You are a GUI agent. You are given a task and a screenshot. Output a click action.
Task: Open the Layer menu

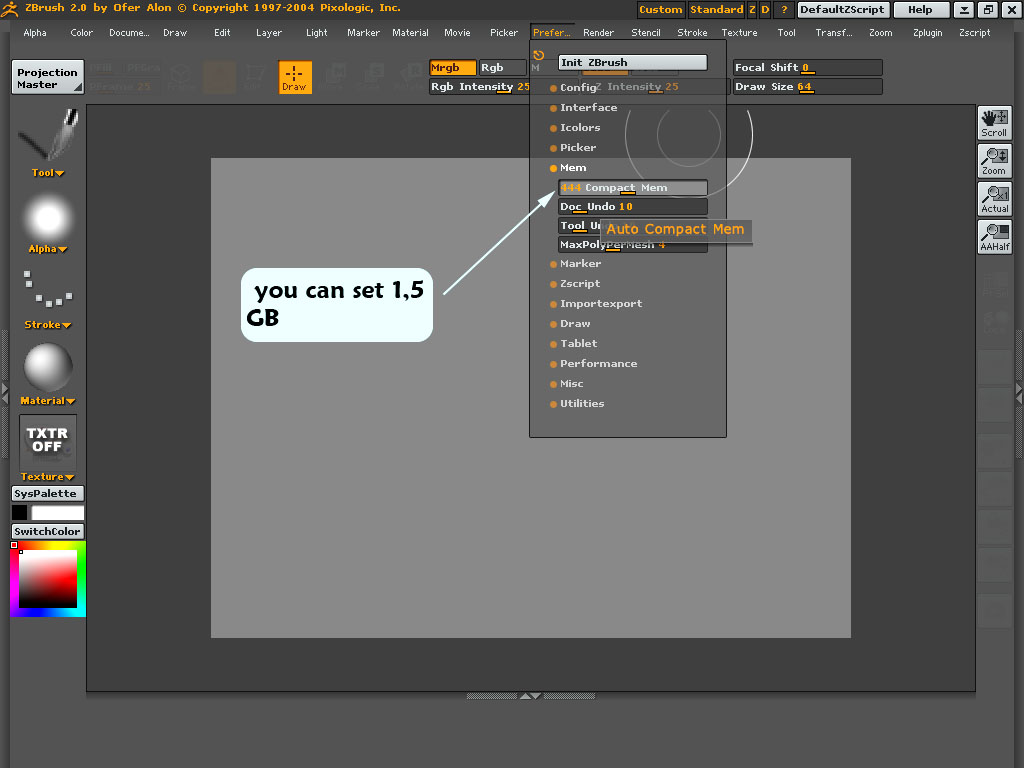click(269, 33)
